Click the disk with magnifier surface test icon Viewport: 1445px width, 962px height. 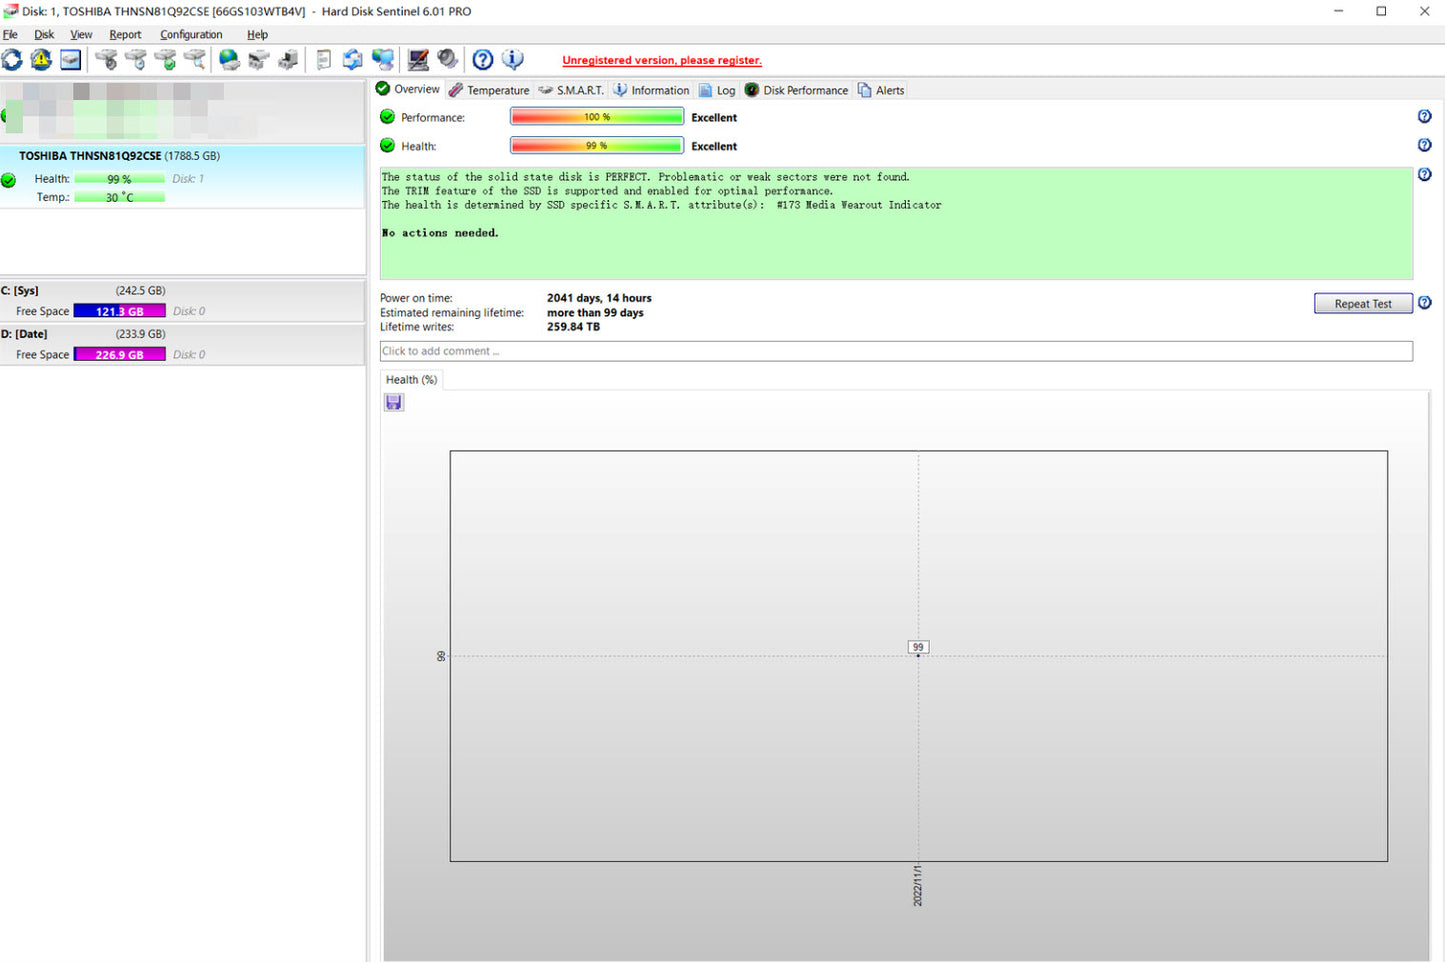(x=195, y=60)
